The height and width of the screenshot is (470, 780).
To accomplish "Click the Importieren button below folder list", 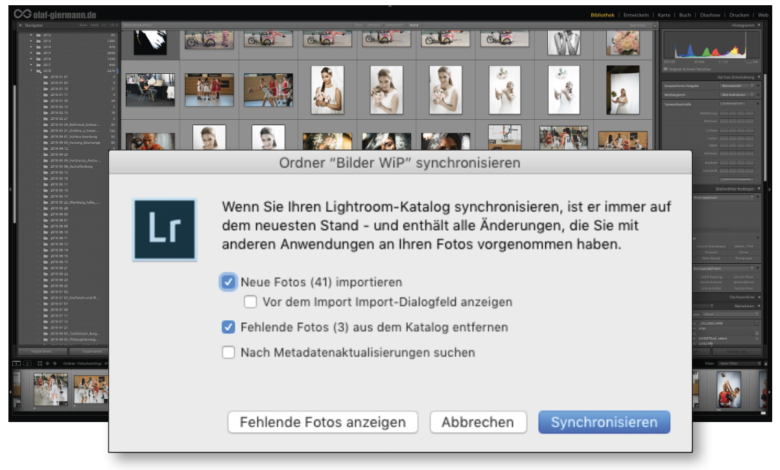I will (42, 352).
